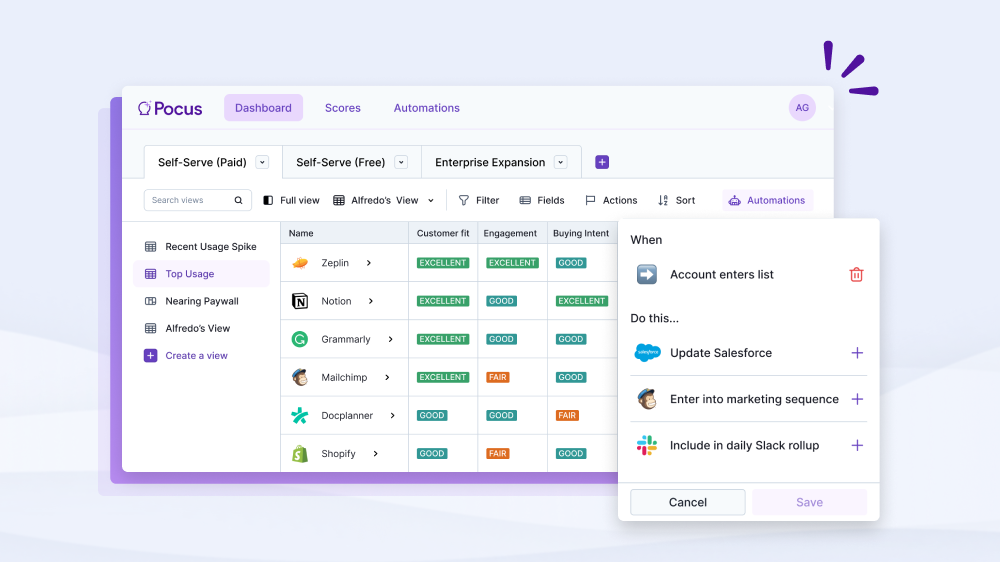The height and width of the screenshot is (562, 1000).
Task: Click the Zeplin logo
Action: click(x=300, y=263)
